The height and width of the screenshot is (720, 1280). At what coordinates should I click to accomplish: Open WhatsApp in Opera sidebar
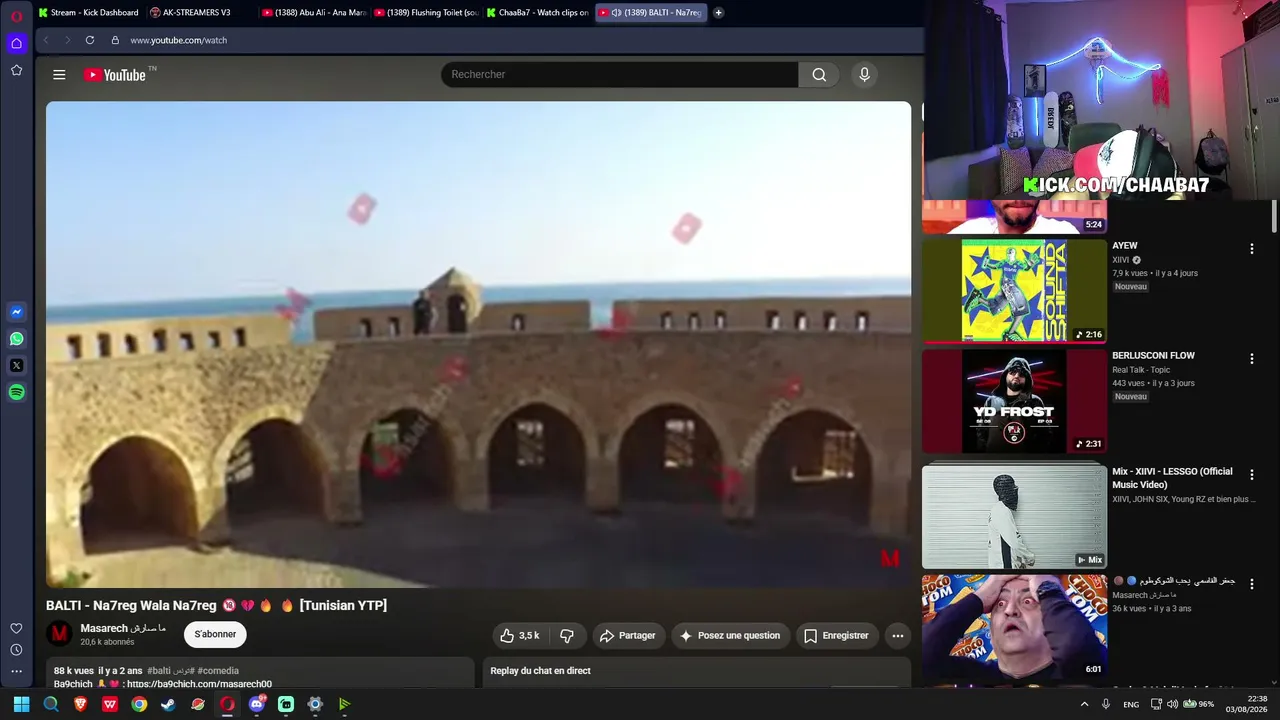coord(16,339)
